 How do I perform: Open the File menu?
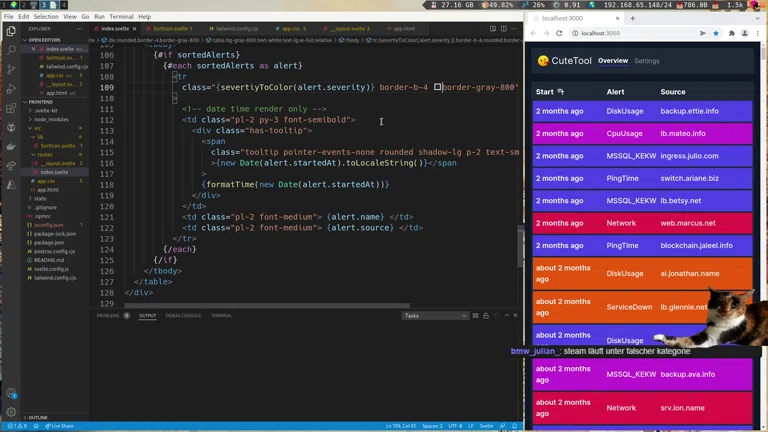point(9,17)
